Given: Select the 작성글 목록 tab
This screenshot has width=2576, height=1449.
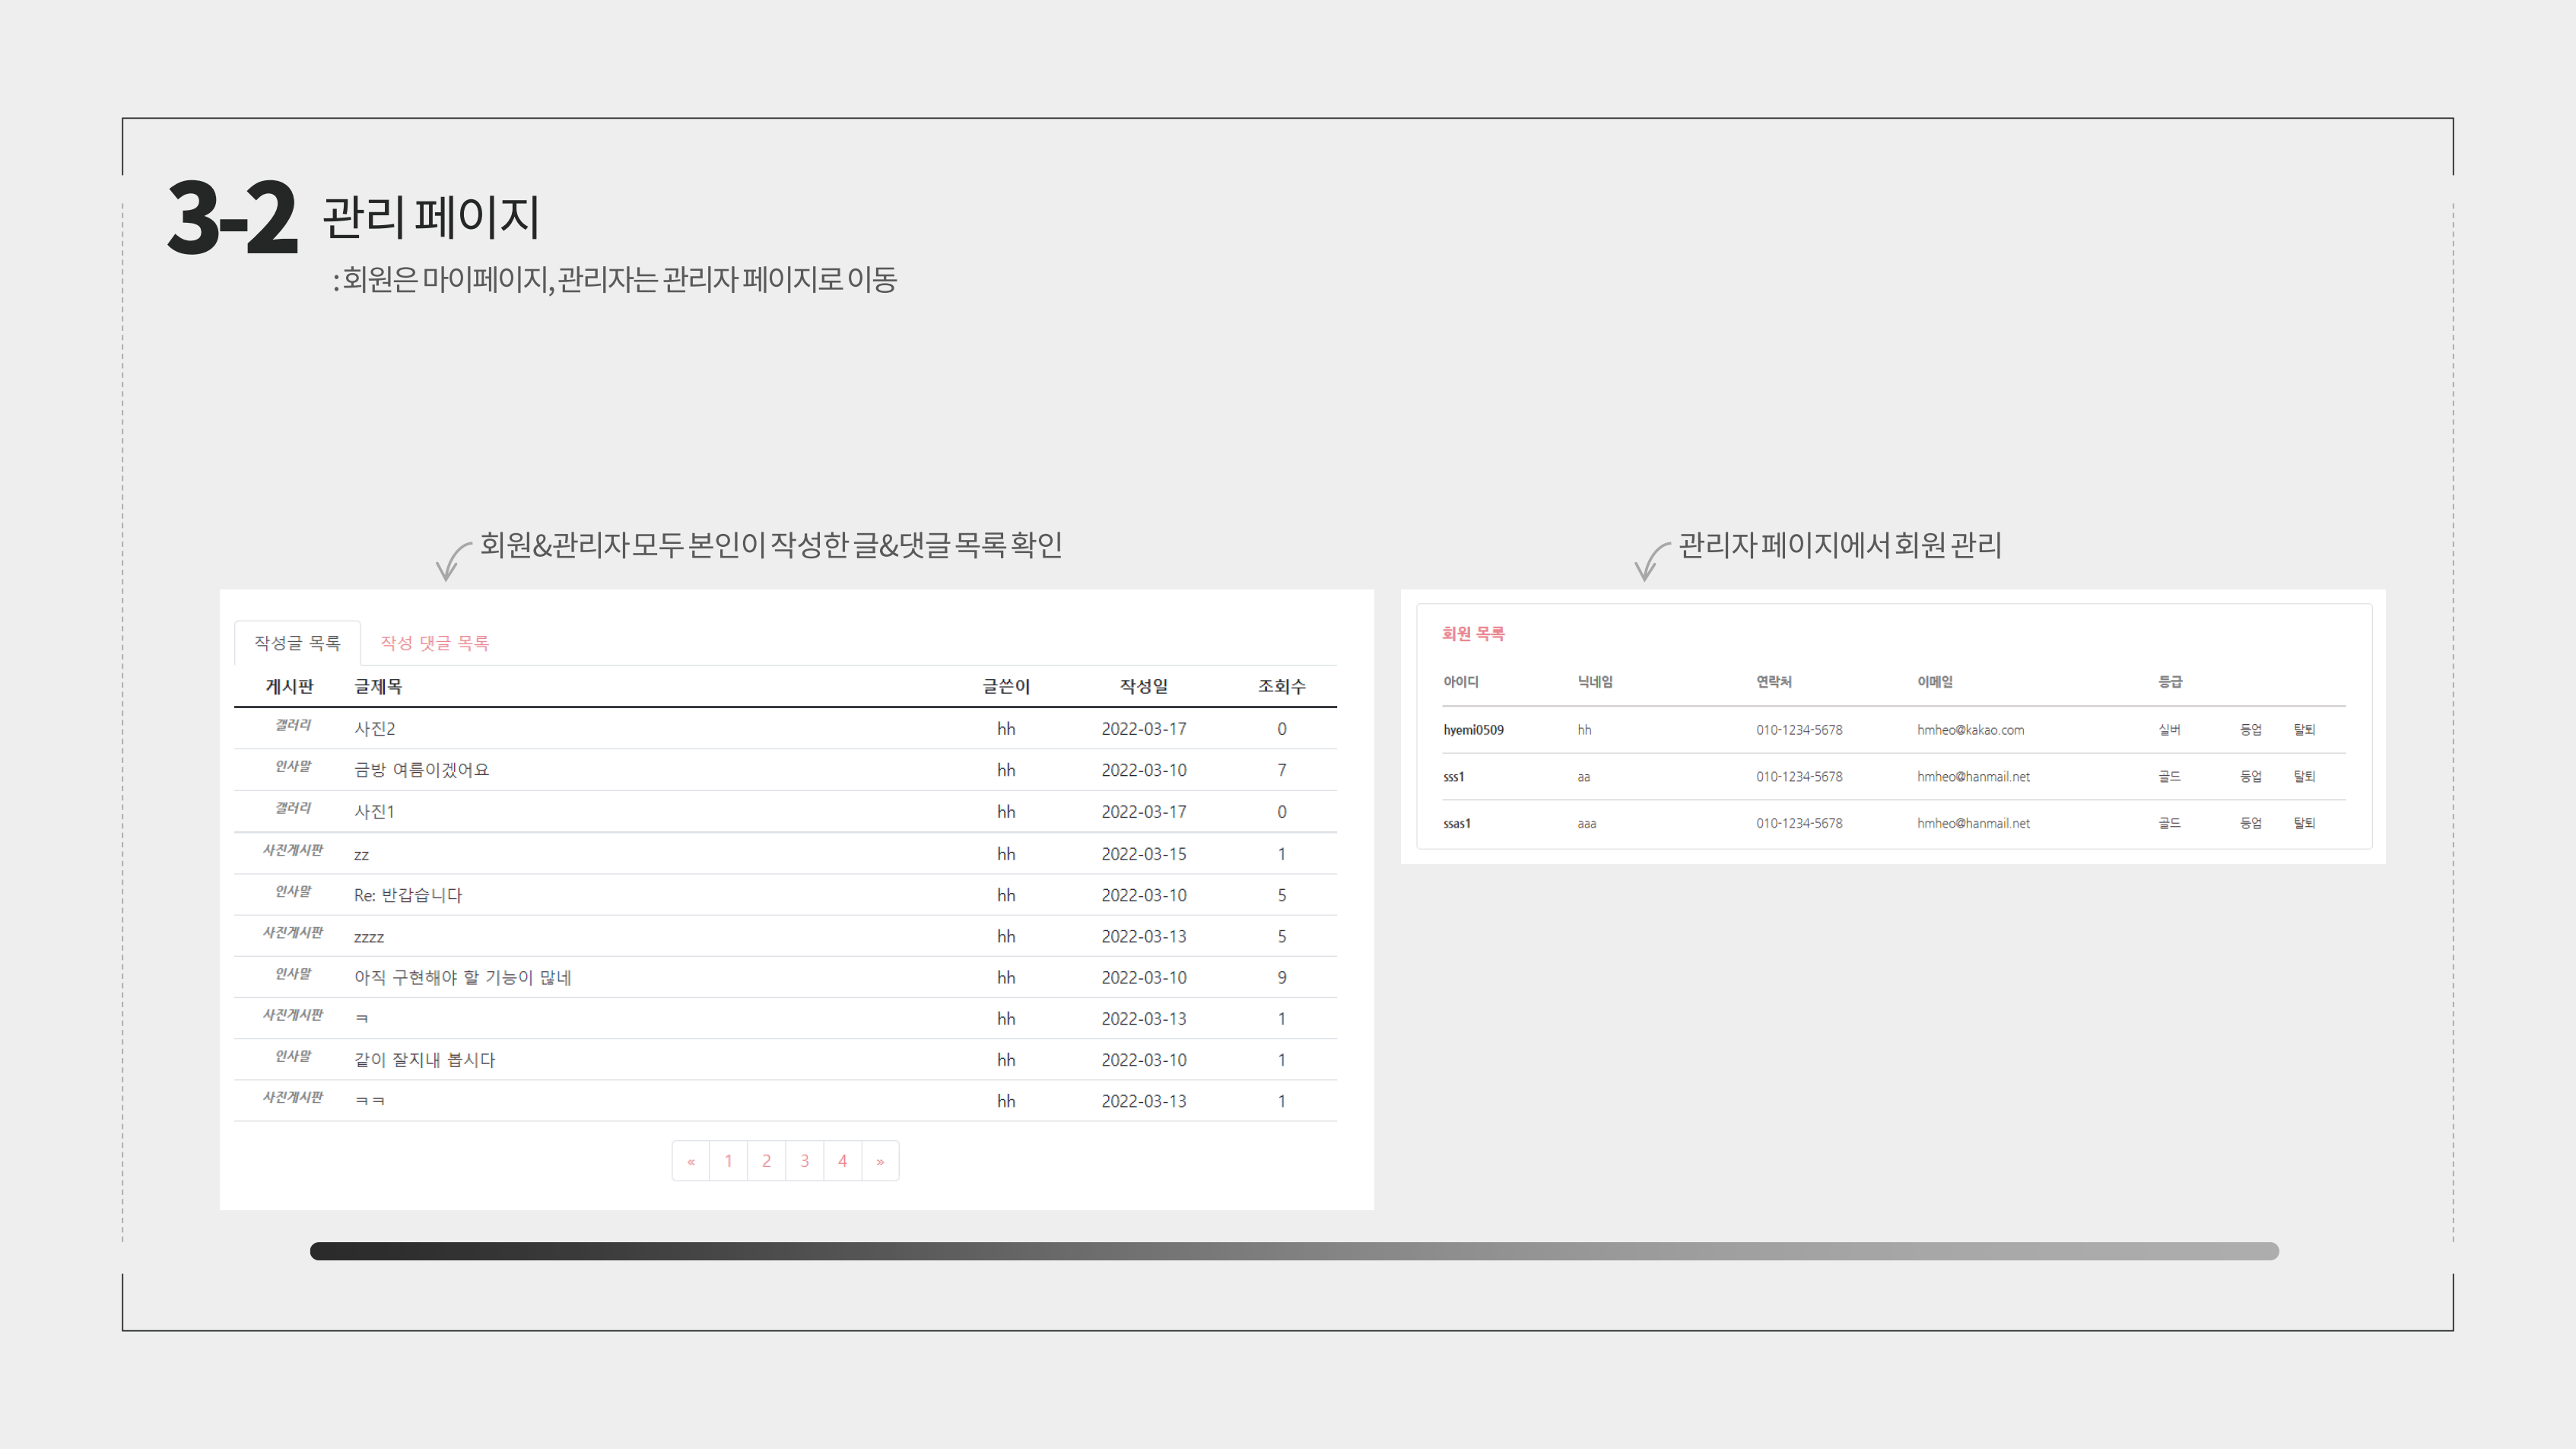Looking at the screenshot, I should tap(297, 643).
